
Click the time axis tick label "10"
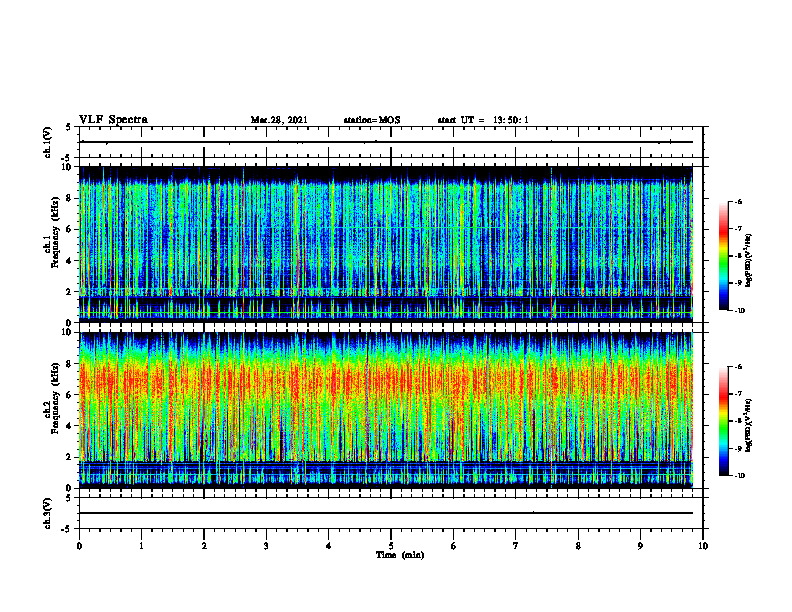coord(703,546)
